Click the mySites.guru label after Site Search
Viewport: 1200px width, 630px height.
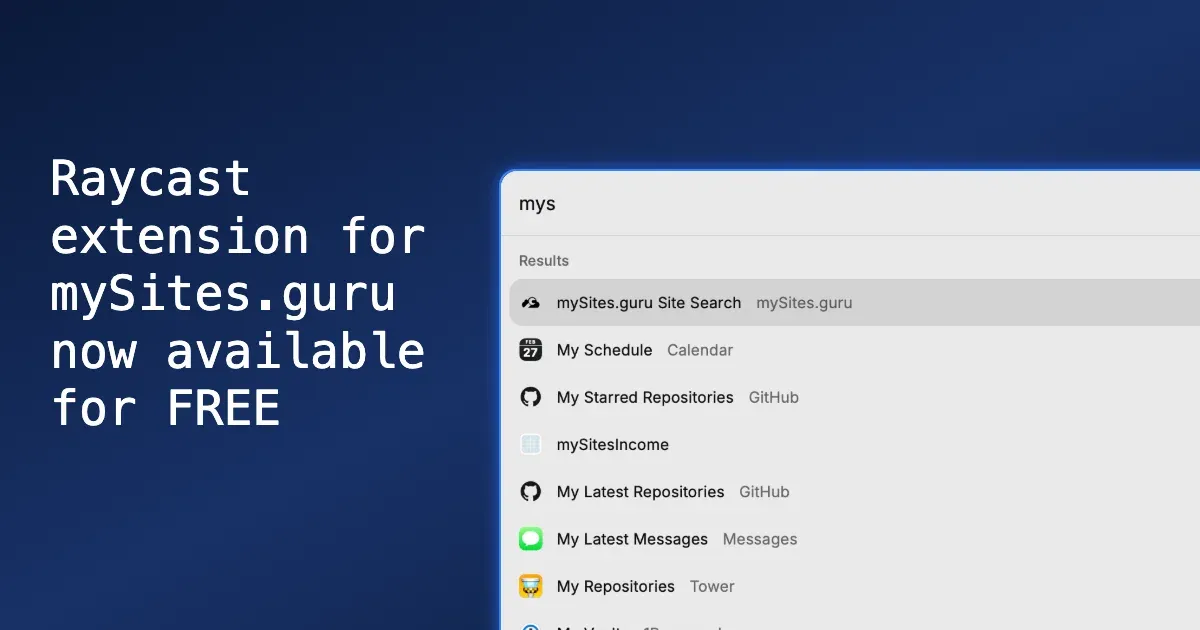point(804,302)
